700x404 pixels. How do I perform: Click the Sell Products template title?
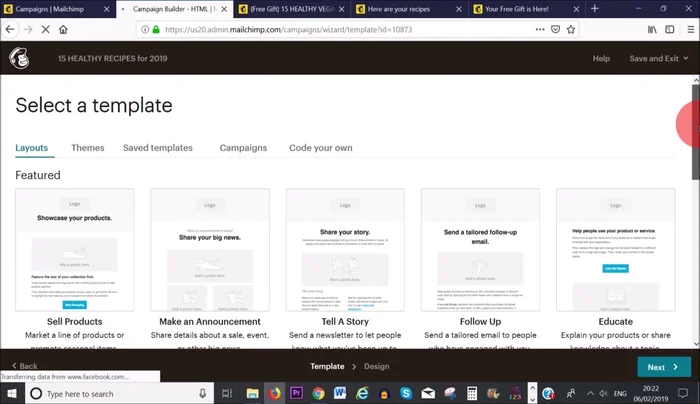(75, 321)
